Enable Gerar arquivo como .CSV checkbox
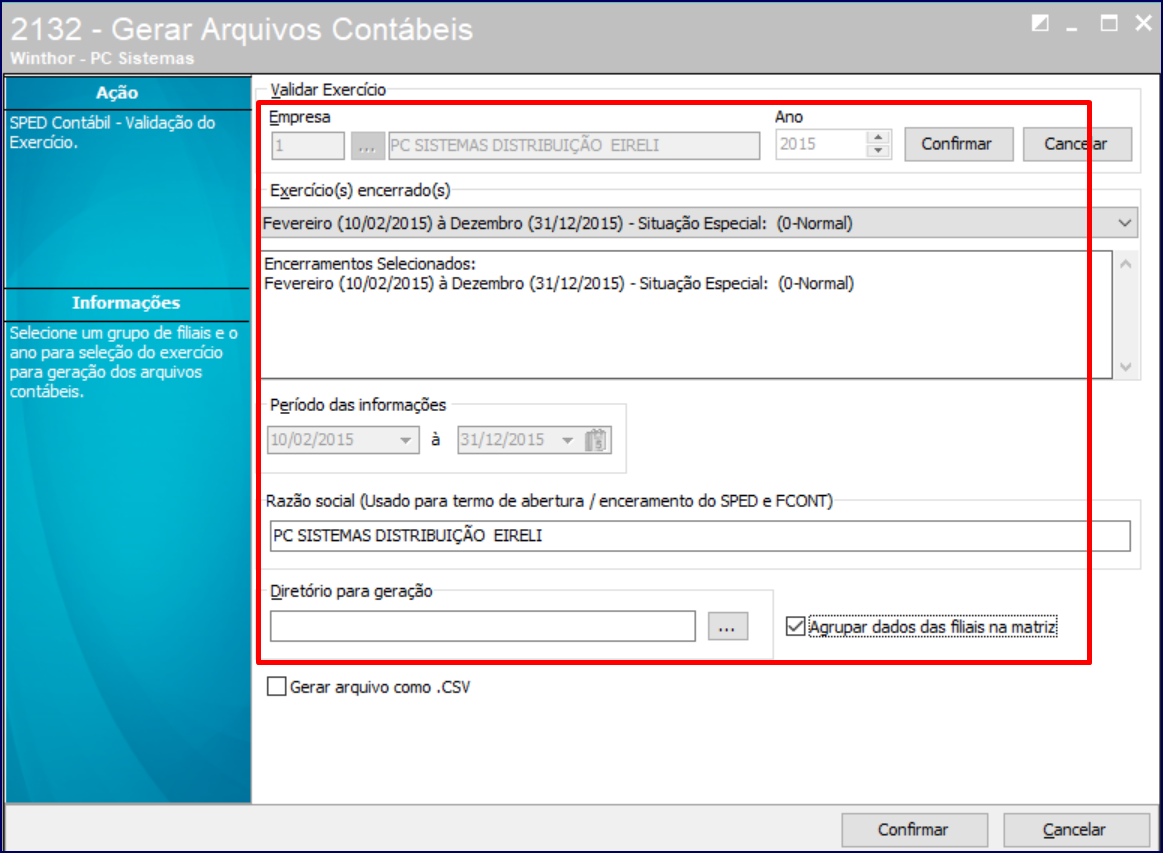 point(277,687)
